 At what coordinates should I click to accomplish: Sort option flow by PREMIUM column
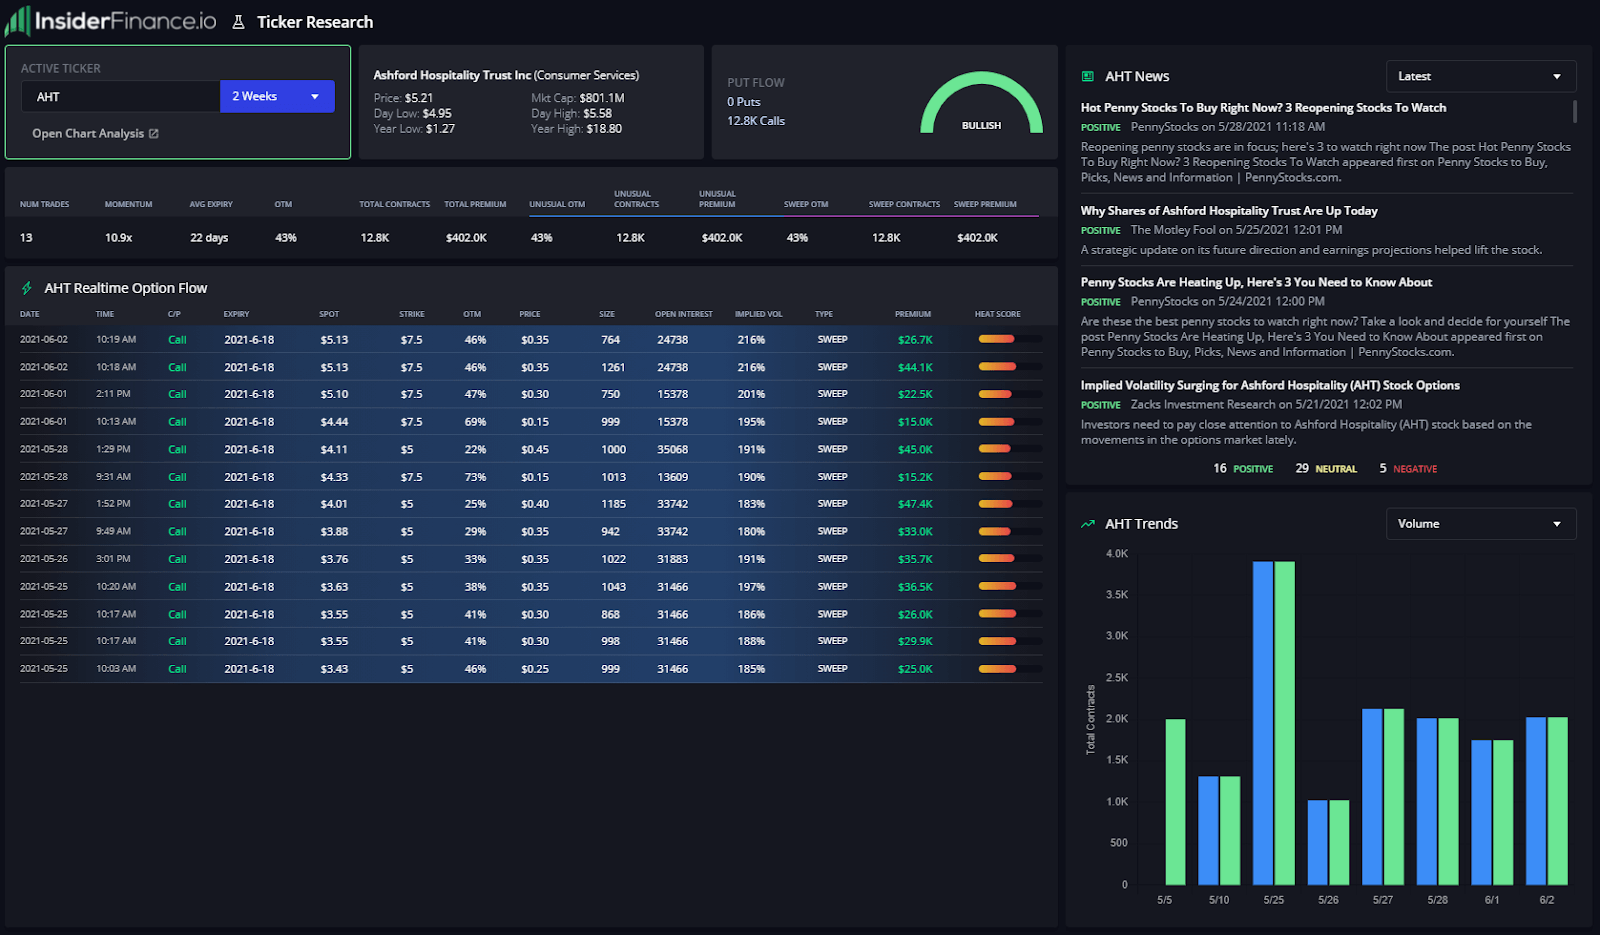(x=913, y=314)
